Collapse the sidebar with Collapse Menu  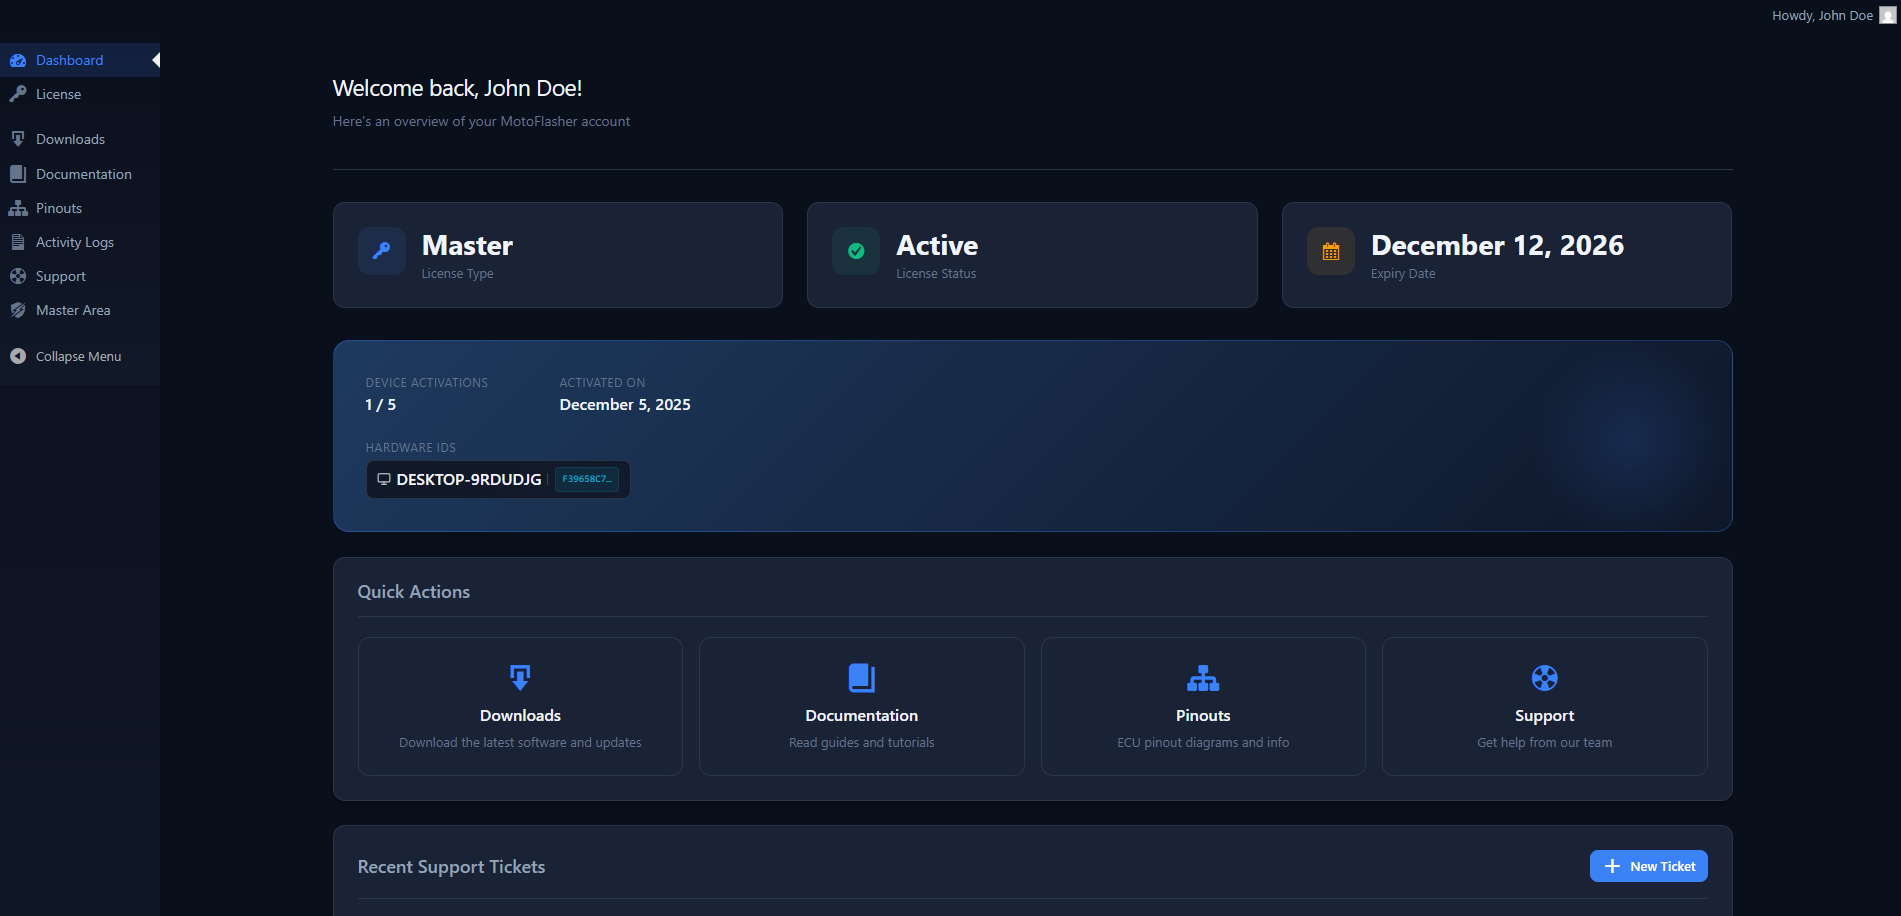80,356
